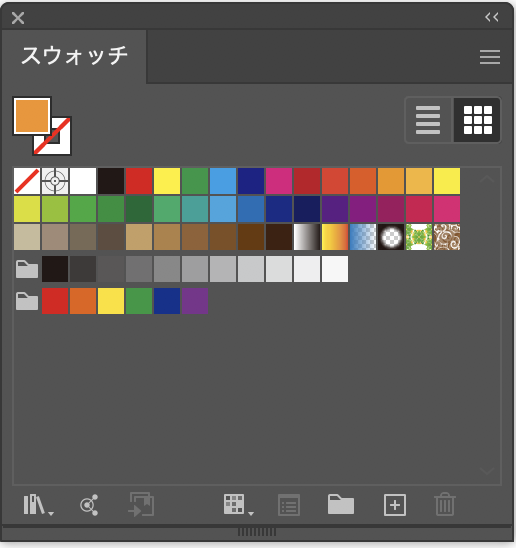This screenshot has height=548, width=516.
Task: Open the Swatch Libraries menu icon
Action: 38,505
